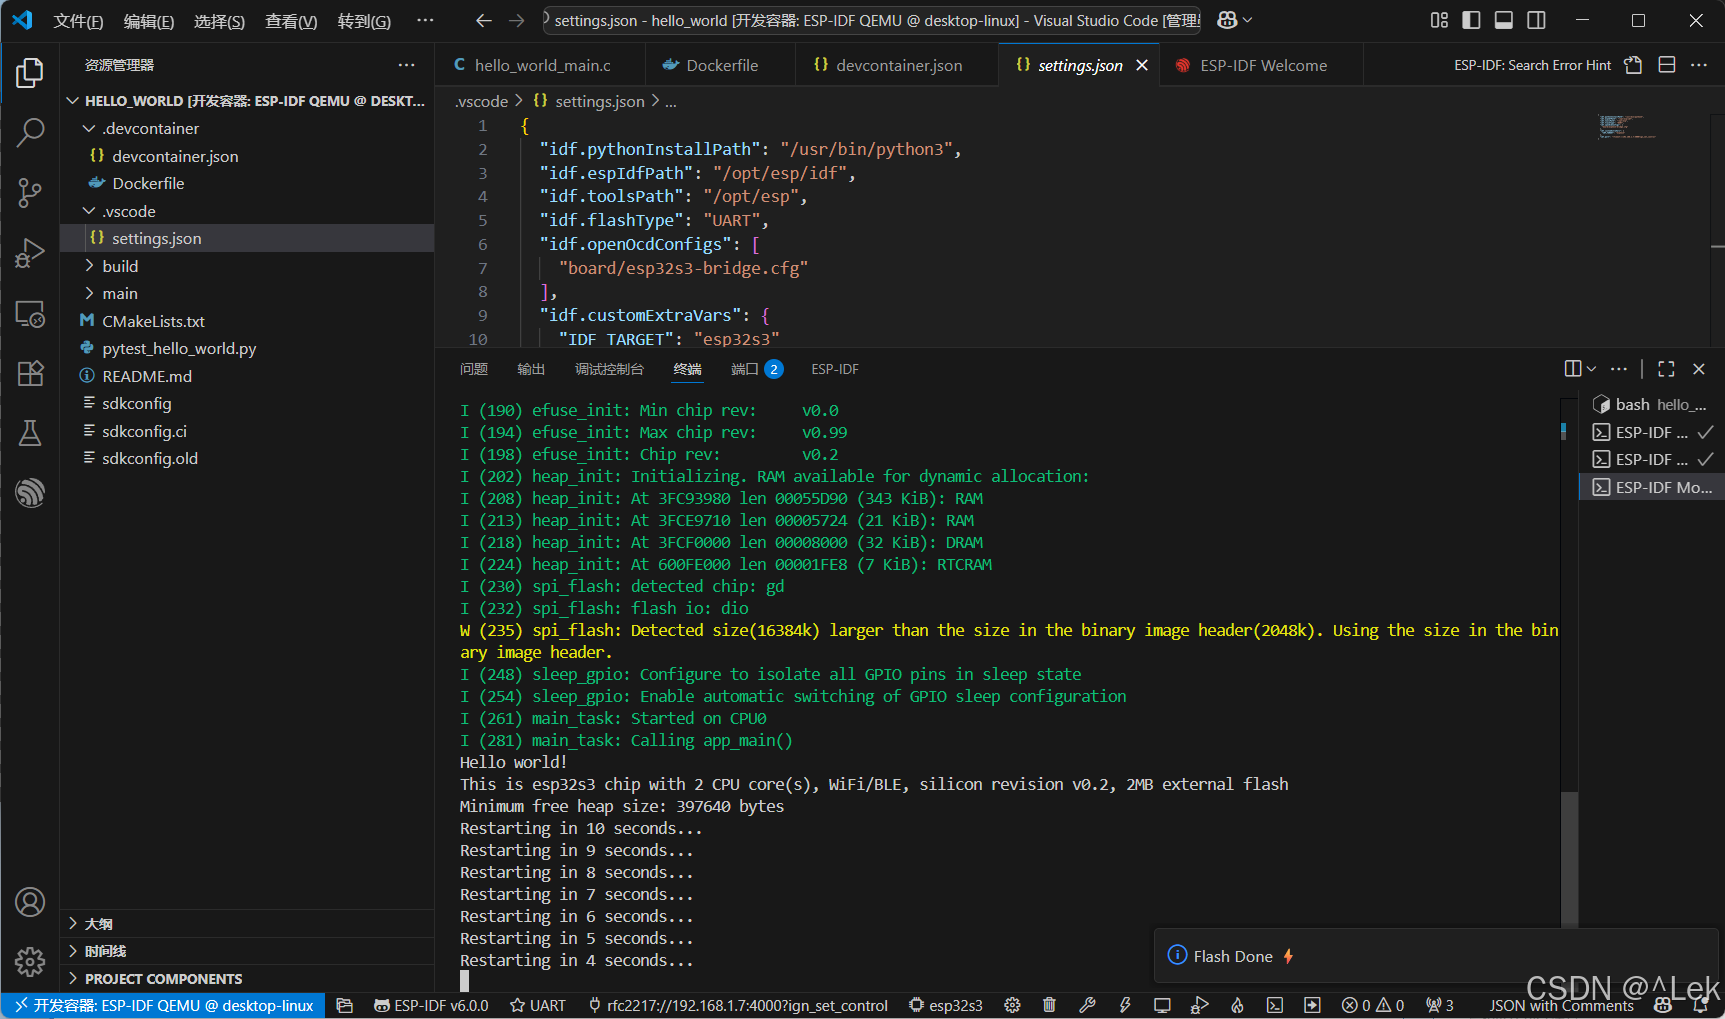Switch to the ESP-IDF panel tab
Screen dimensions: 1725x1019
click(835, 369)
